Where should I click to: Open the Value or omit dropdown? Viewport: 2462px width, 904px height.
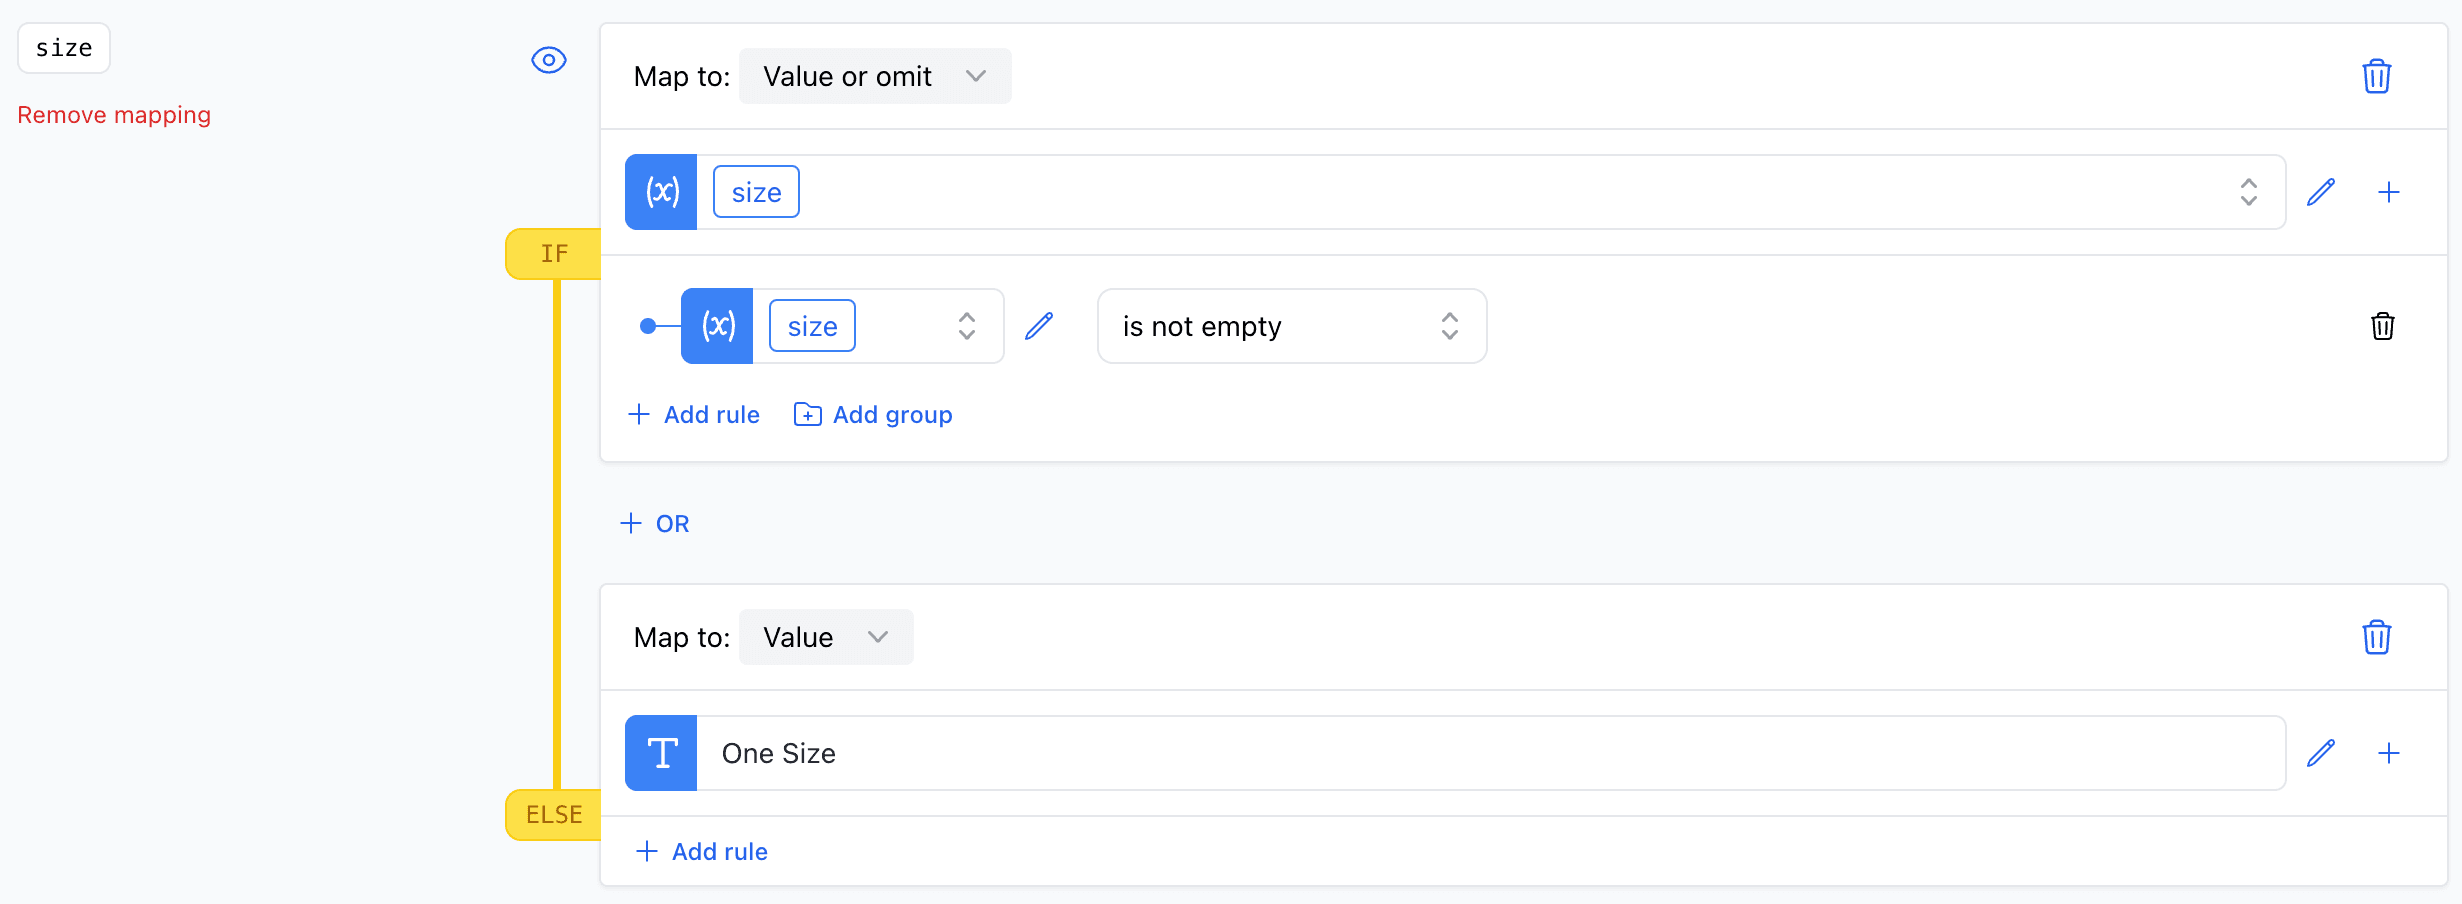tap(875, 75)
